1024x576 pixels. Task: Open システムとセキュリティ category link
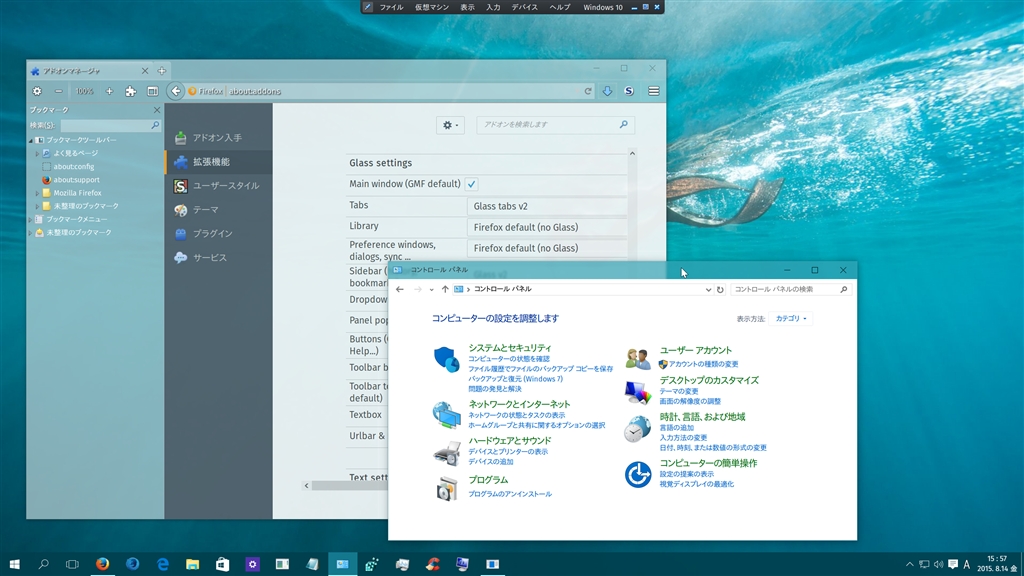(509, 348)
